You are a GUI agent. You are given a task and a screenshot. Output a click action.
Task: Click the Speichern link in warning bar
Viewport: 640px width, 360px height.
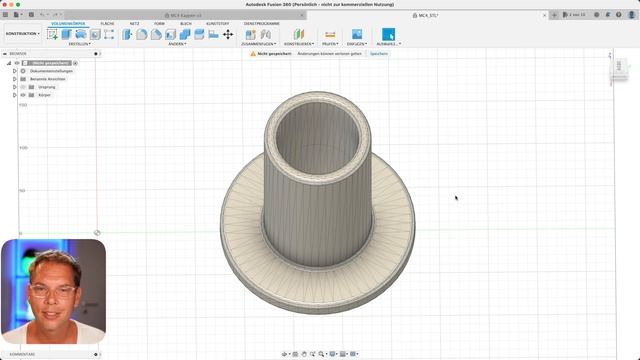379,53
